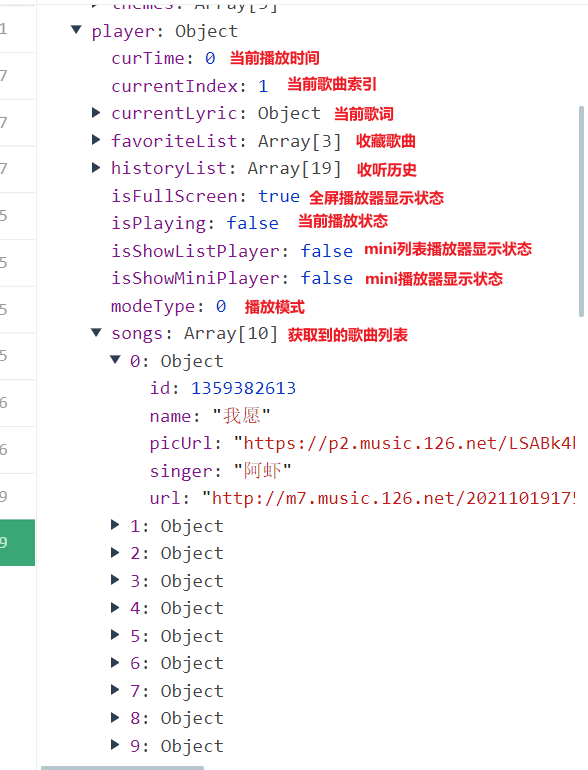Collapse the player Object node
This screenshot has width=588, height=770.
pos(76,30)
